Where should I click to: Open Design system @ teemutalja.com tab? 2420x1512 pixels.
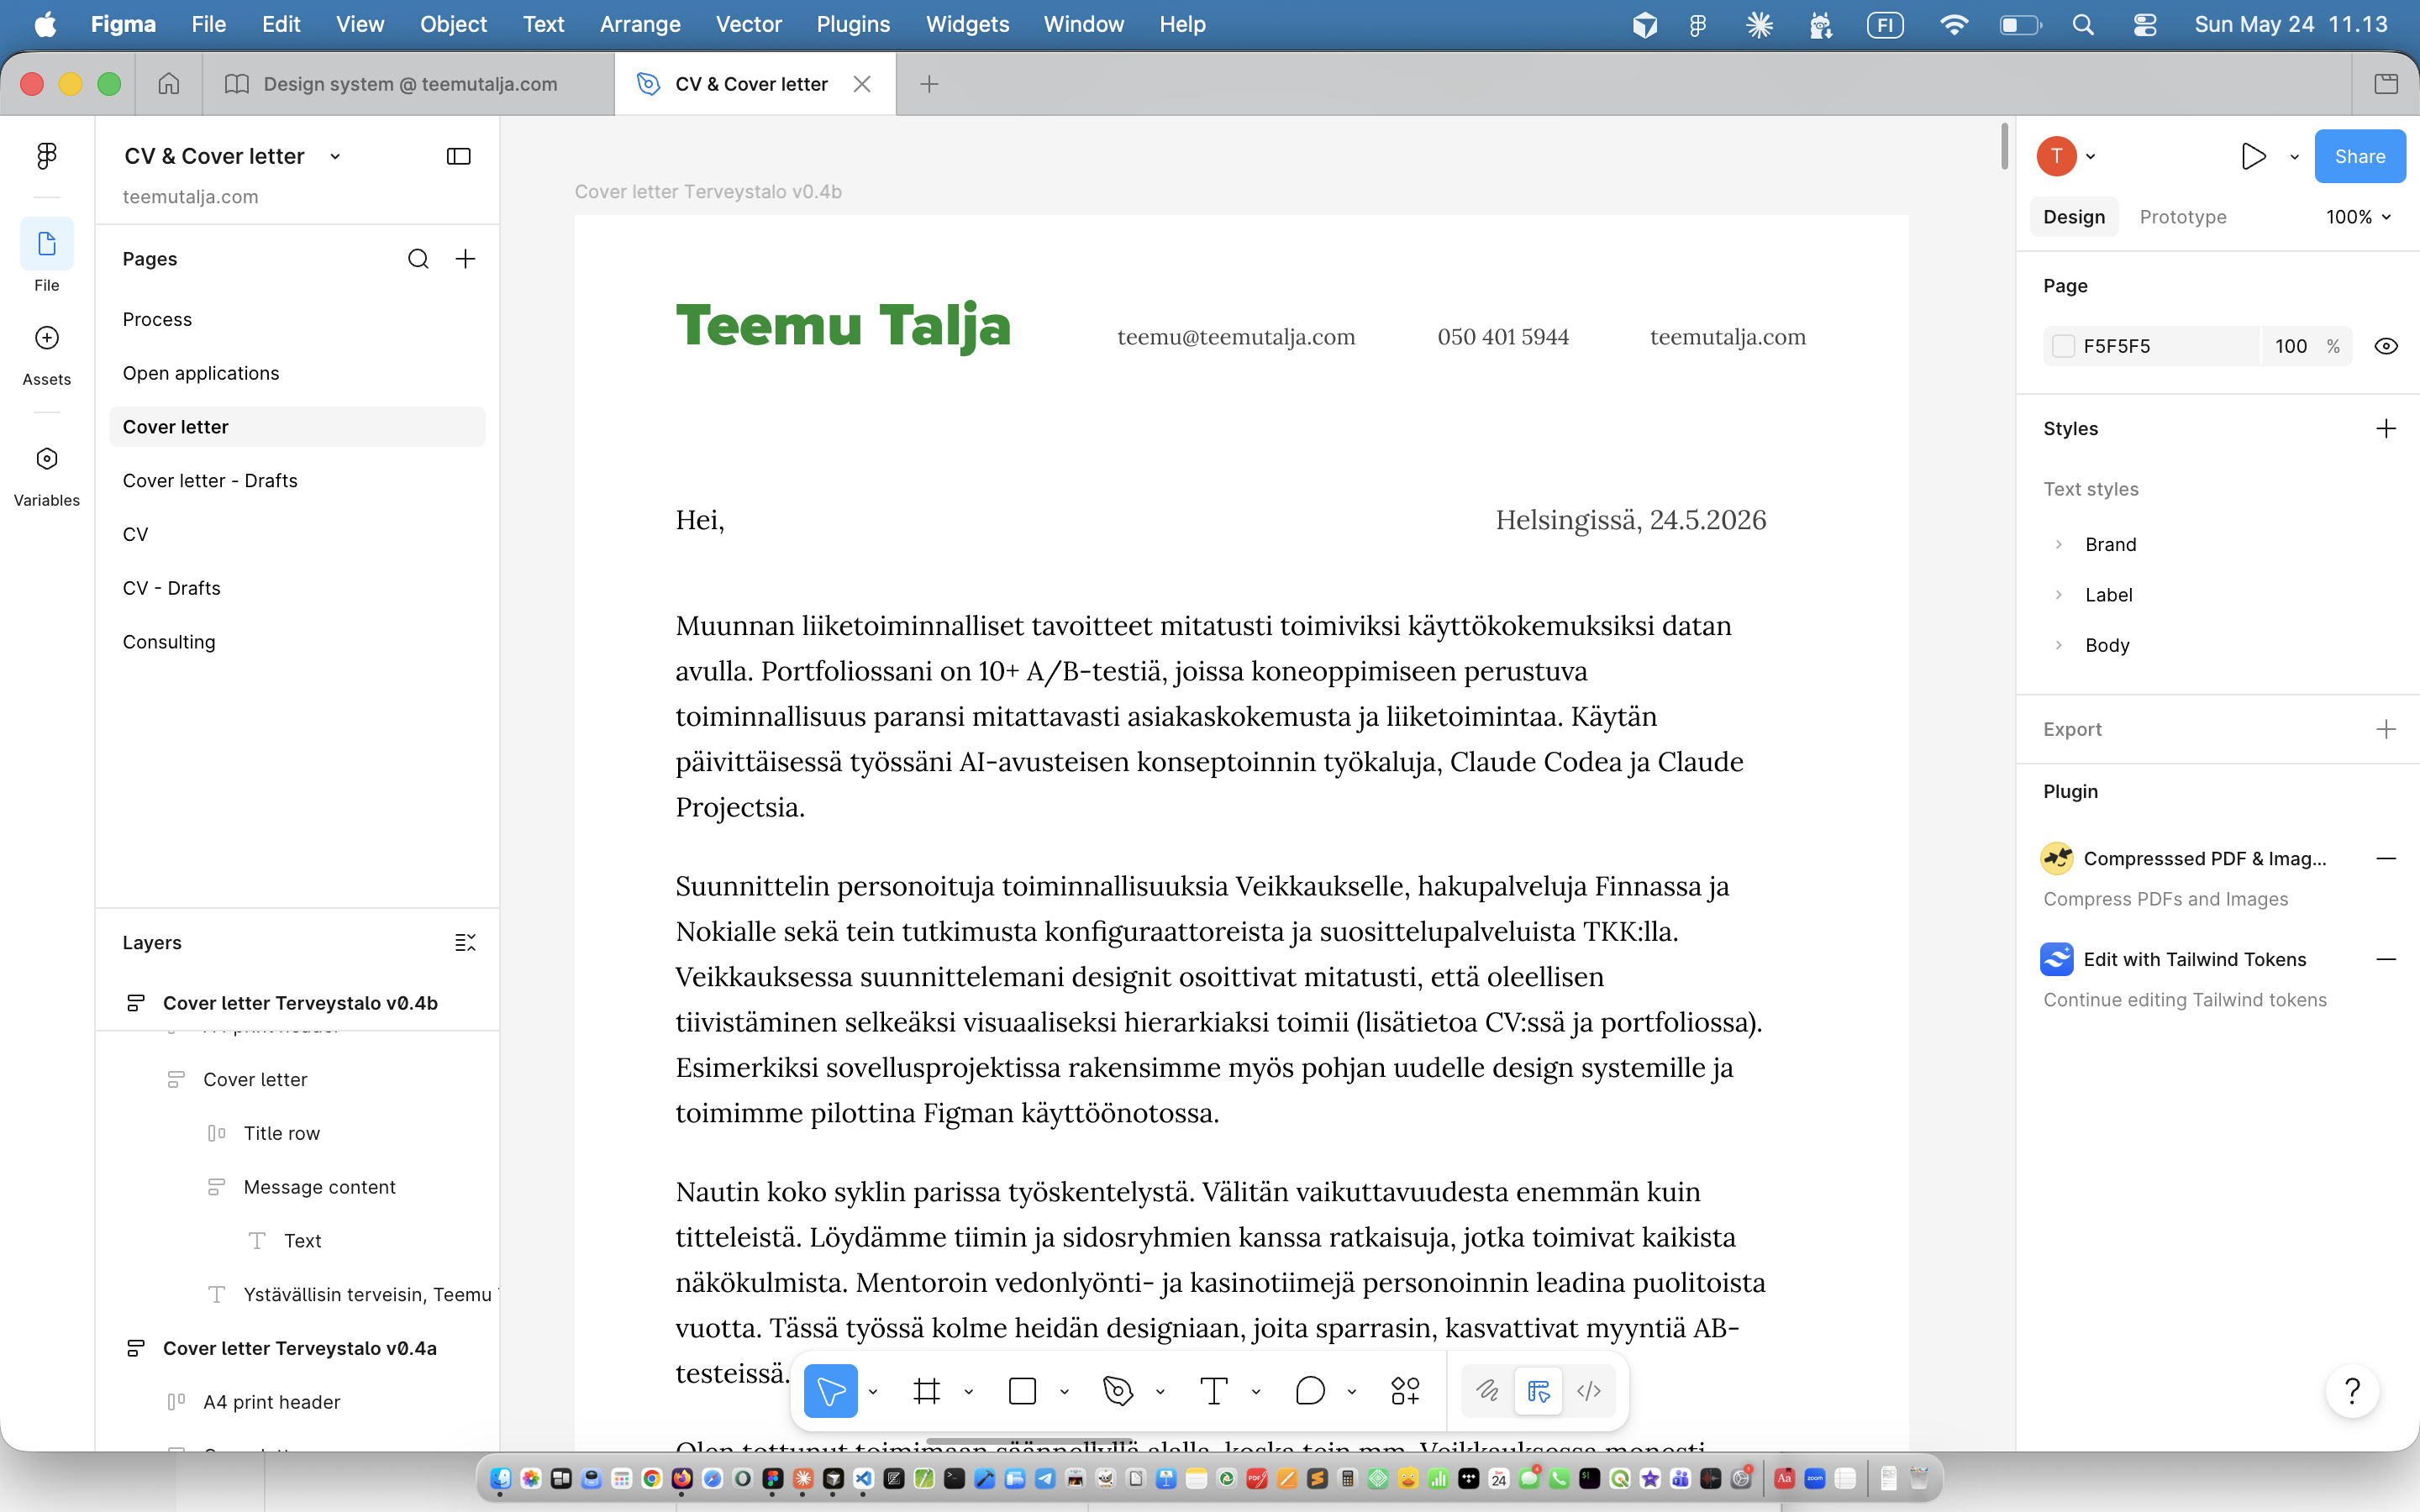pos(409,84)
